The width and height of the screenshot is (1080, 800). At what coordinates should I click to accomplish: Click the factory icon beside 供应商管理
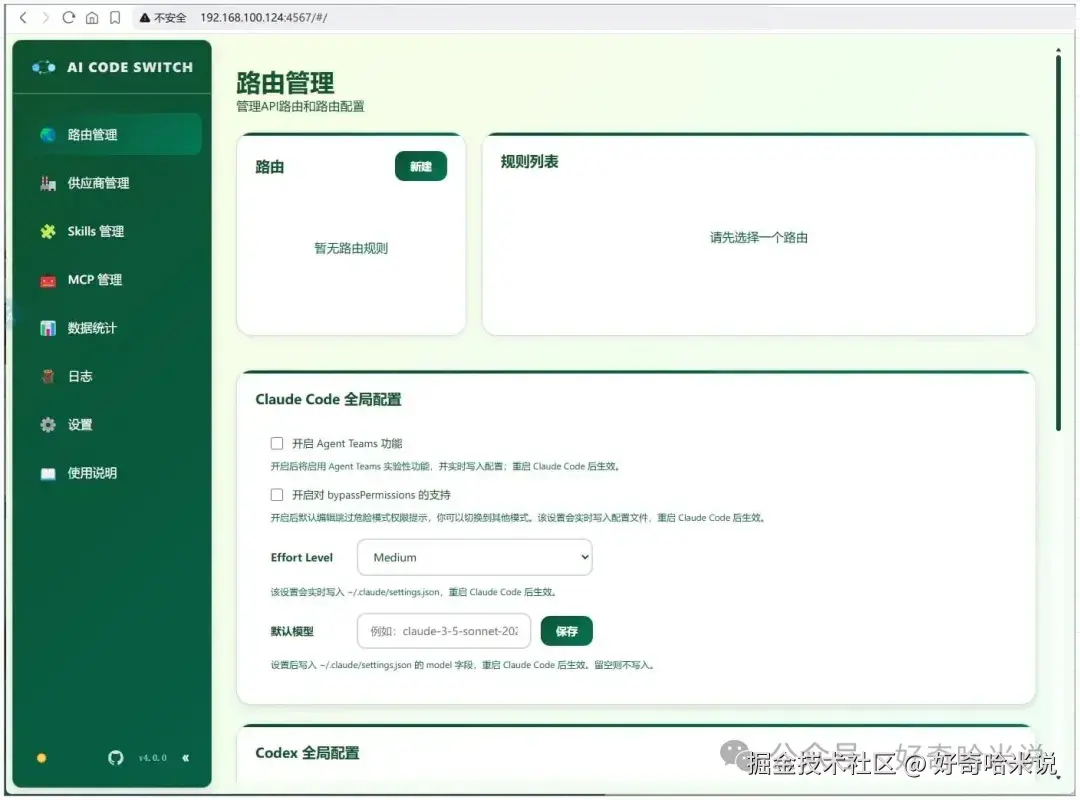(x=48, y=183)
